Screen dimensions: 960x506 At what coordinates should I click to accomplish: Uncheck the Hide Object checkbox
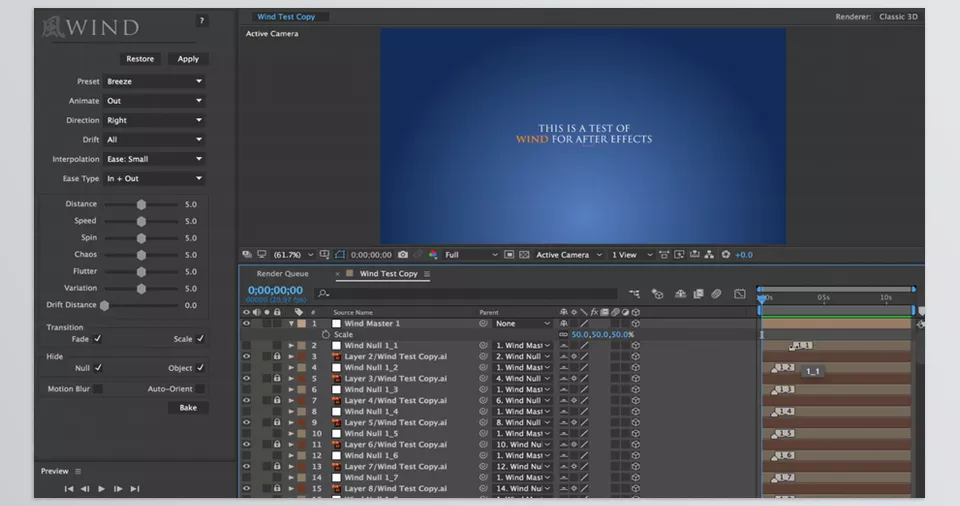tap(200, 368)
